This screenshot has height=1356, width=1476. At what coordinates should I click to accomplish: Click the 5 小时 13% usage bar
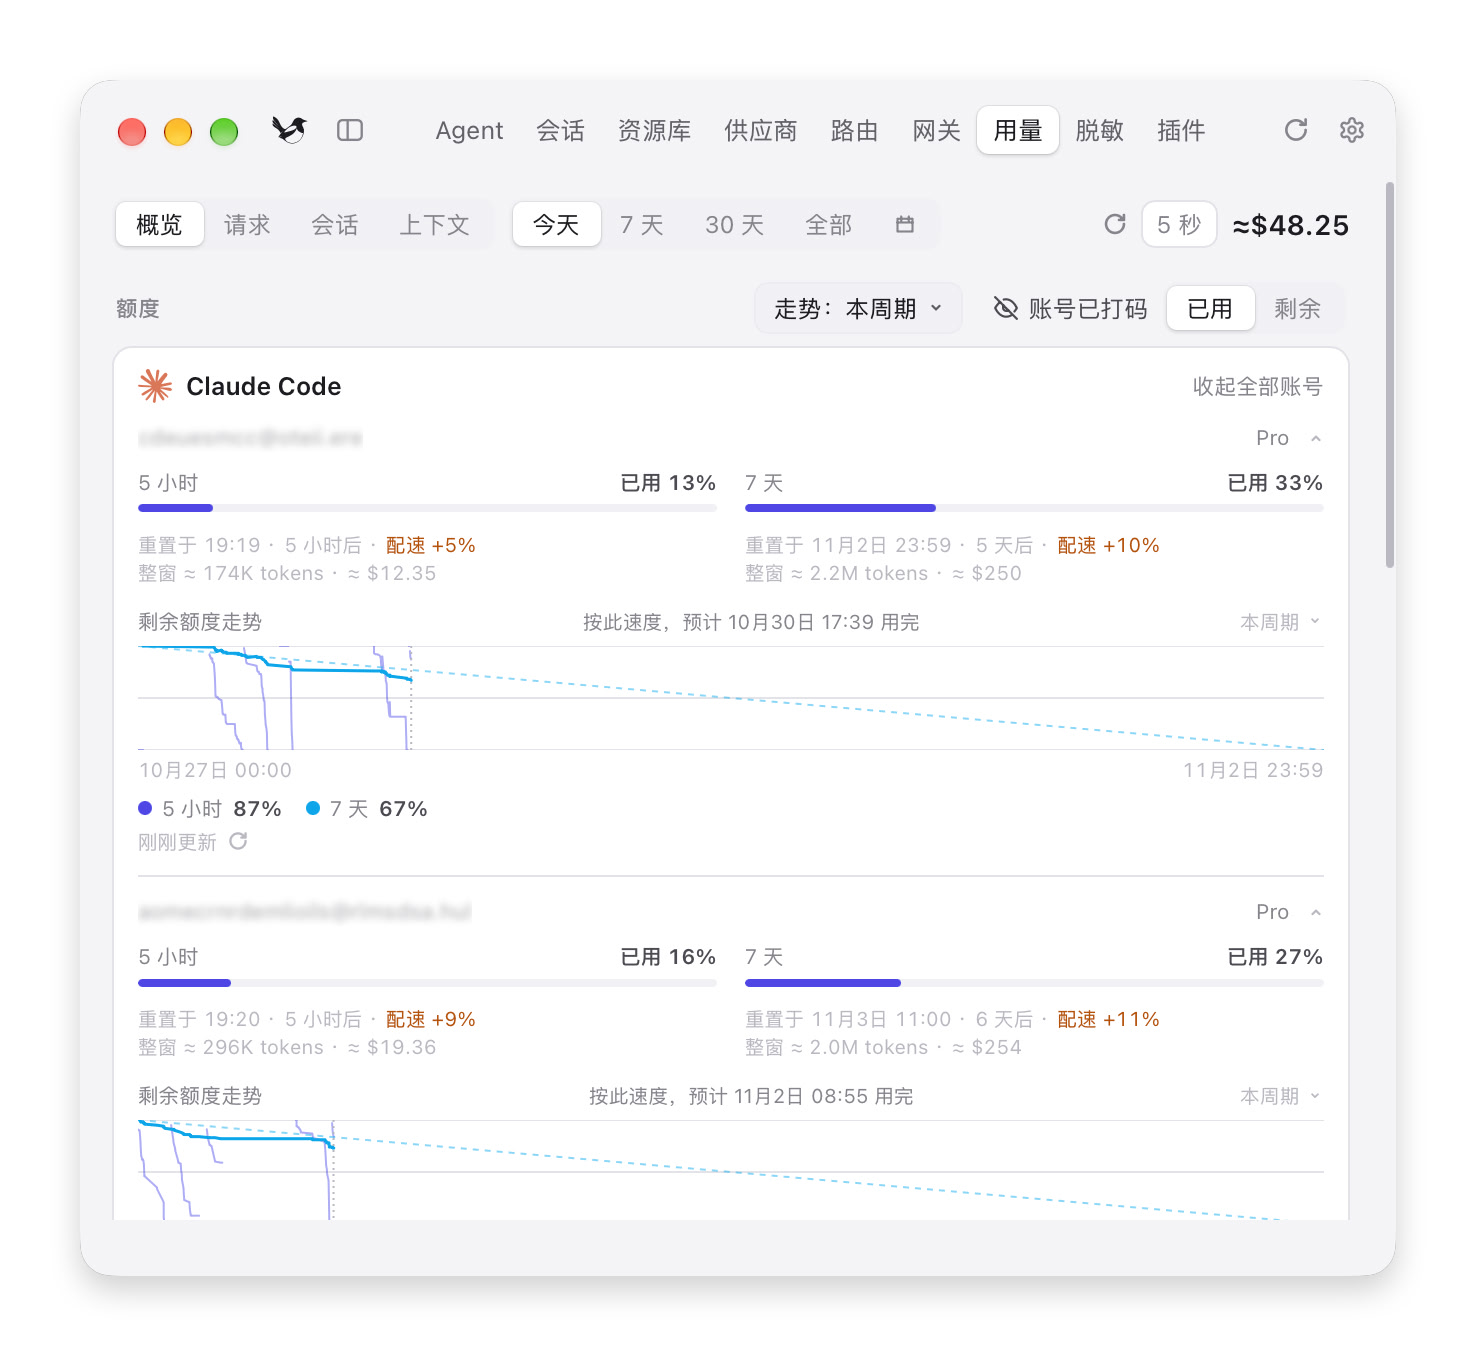(x=427, y=508)
